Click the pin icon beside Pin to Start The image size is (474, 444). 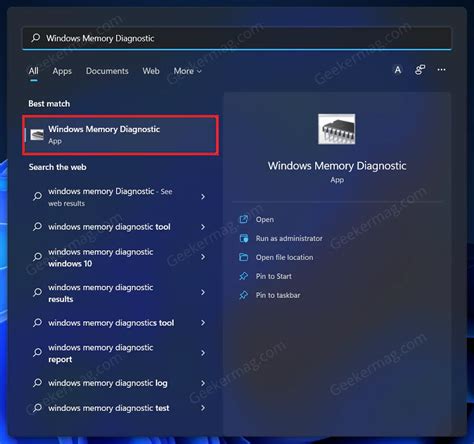244,276
